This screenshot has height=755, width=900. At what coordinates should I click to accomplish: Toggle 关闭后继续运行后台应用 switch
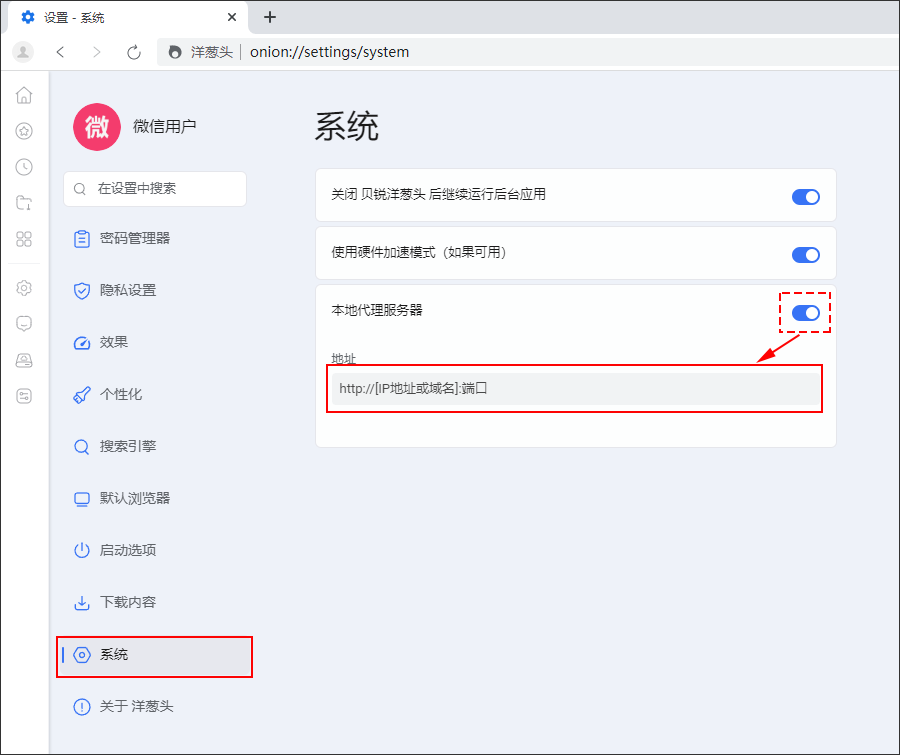(805, 197)
